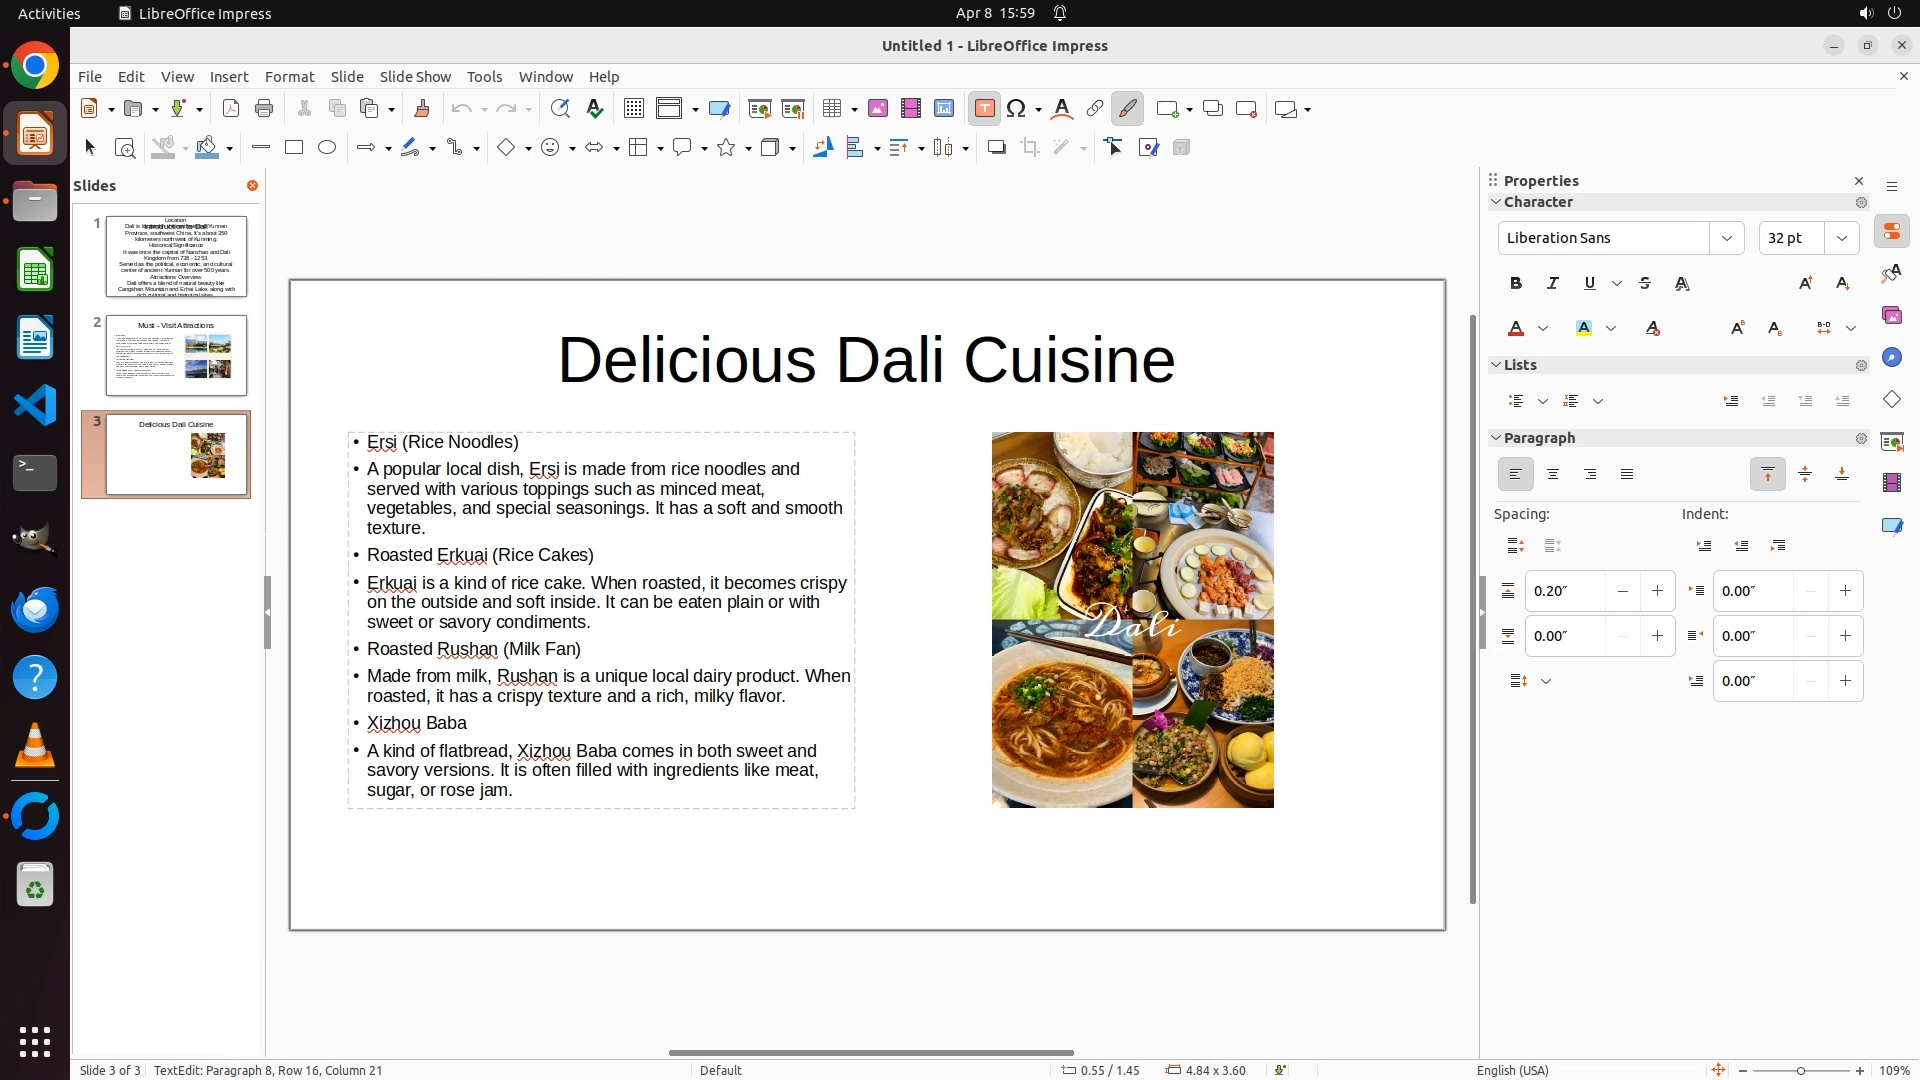Click the Export as PDF icon
The height and width of the screenshot is (1080, 1920).
click(231, 109)
